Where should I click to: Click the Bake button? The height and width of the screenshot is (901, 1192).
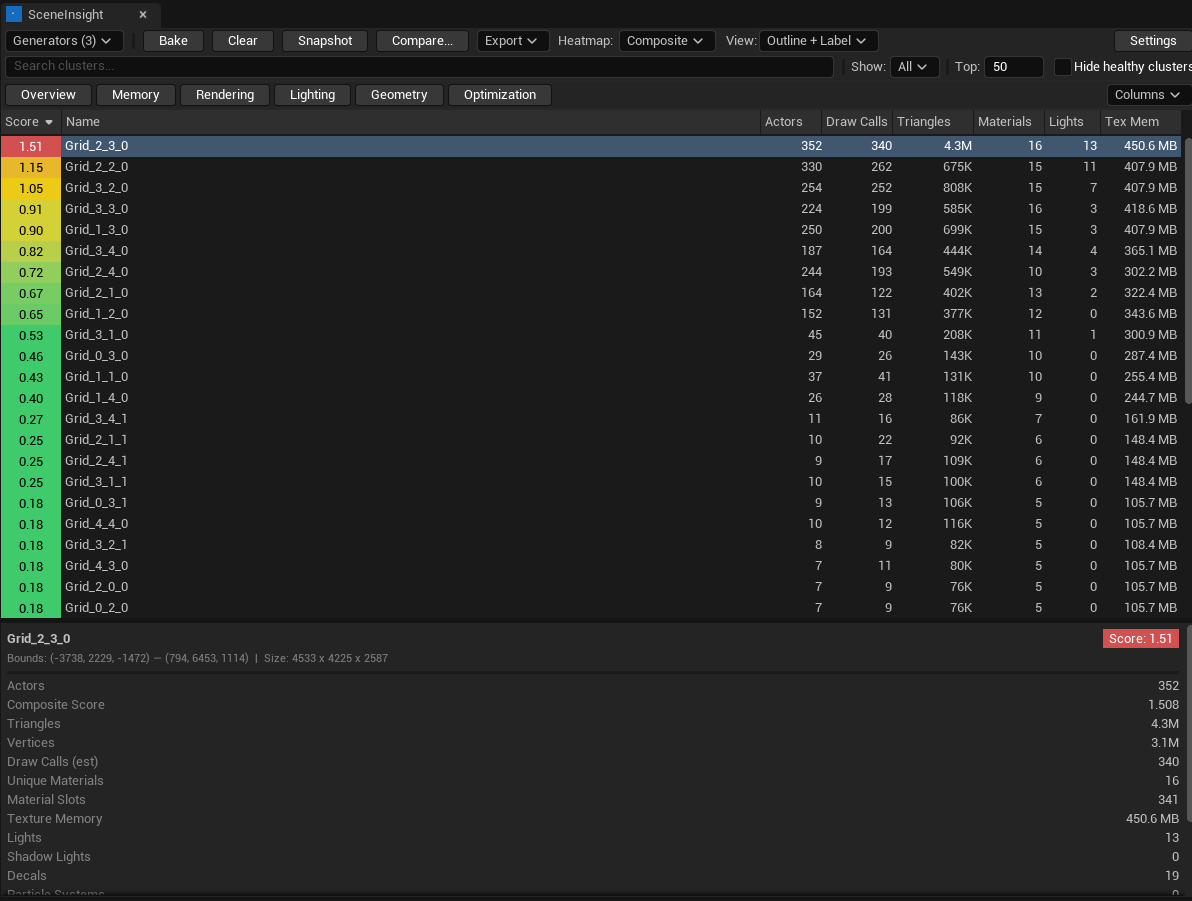173,41
